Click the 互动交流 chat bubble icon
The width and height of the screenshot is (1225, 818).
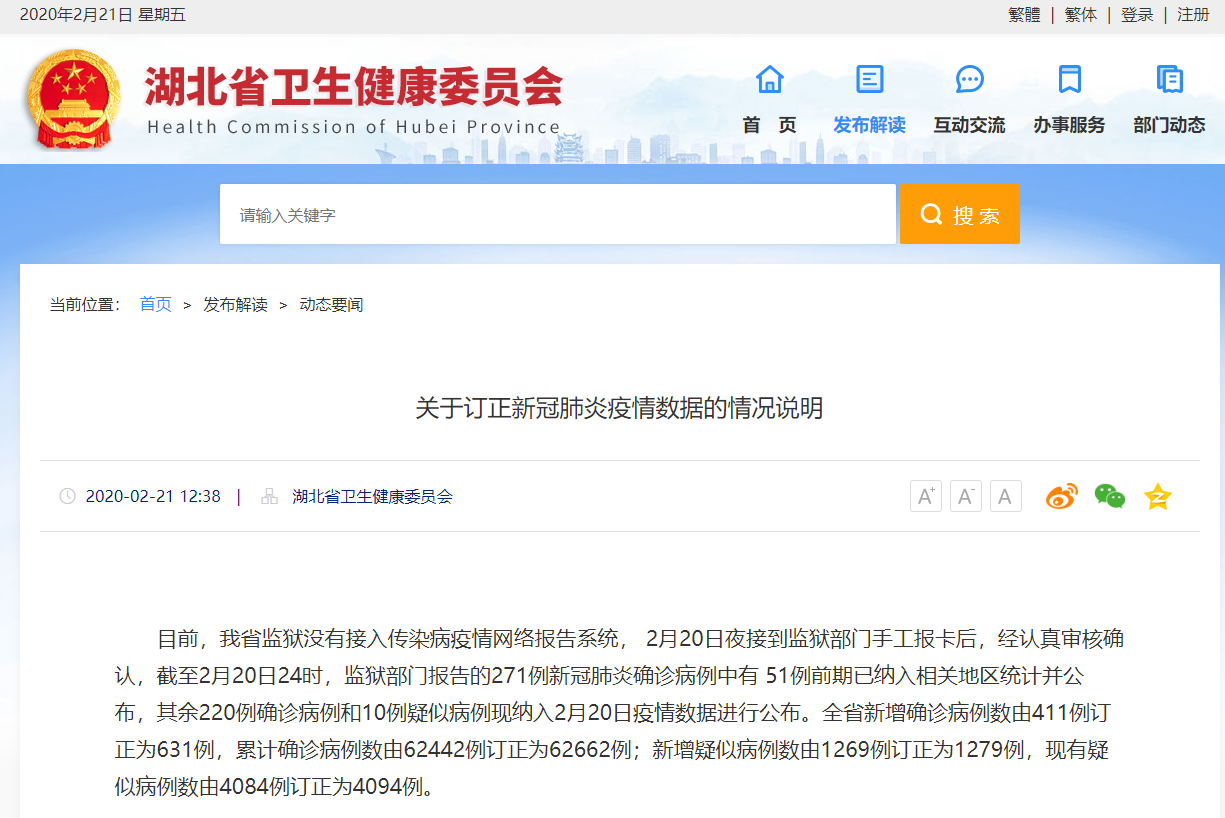[968, 78]
